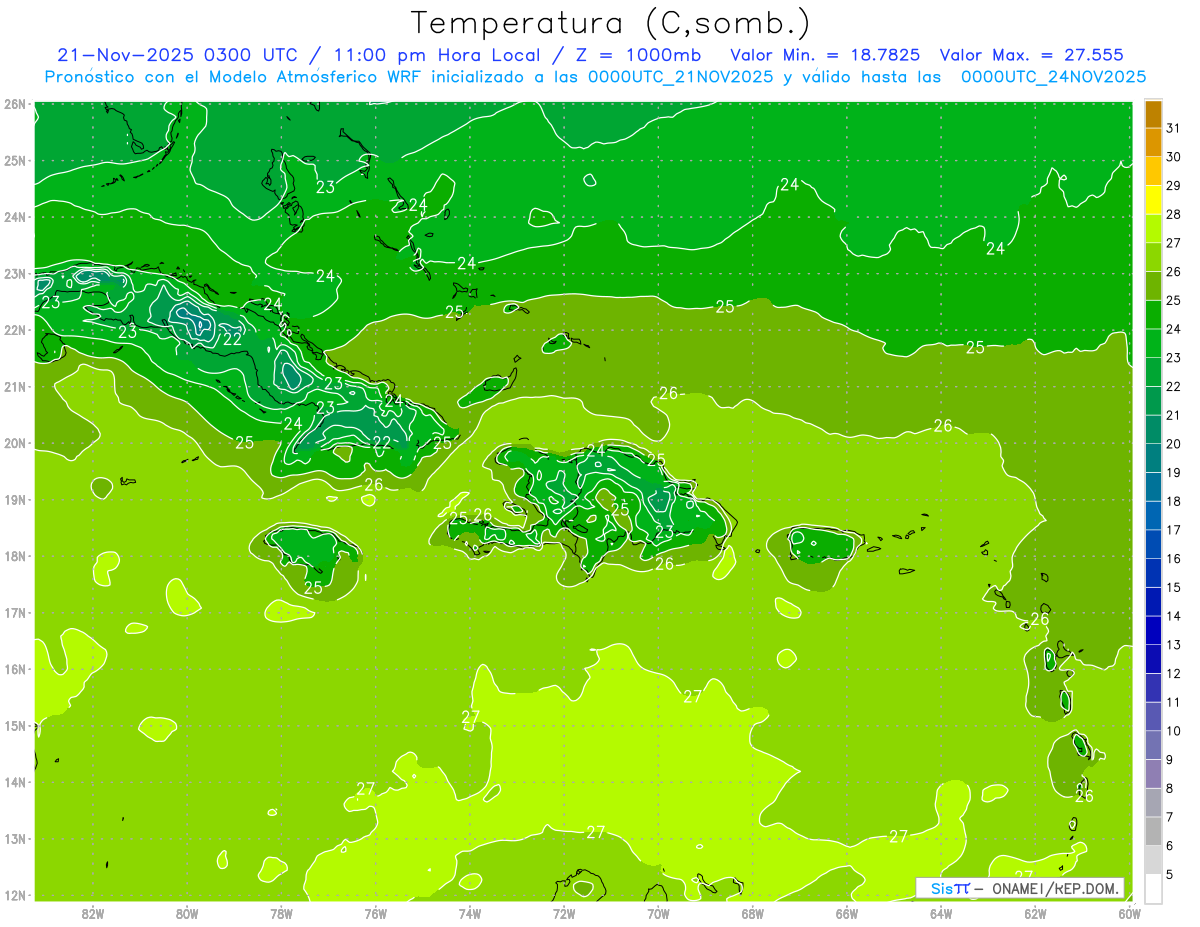Pick the purple swatch between 8 and 9
This screenshot has height=927, width=1200.
1152,773
